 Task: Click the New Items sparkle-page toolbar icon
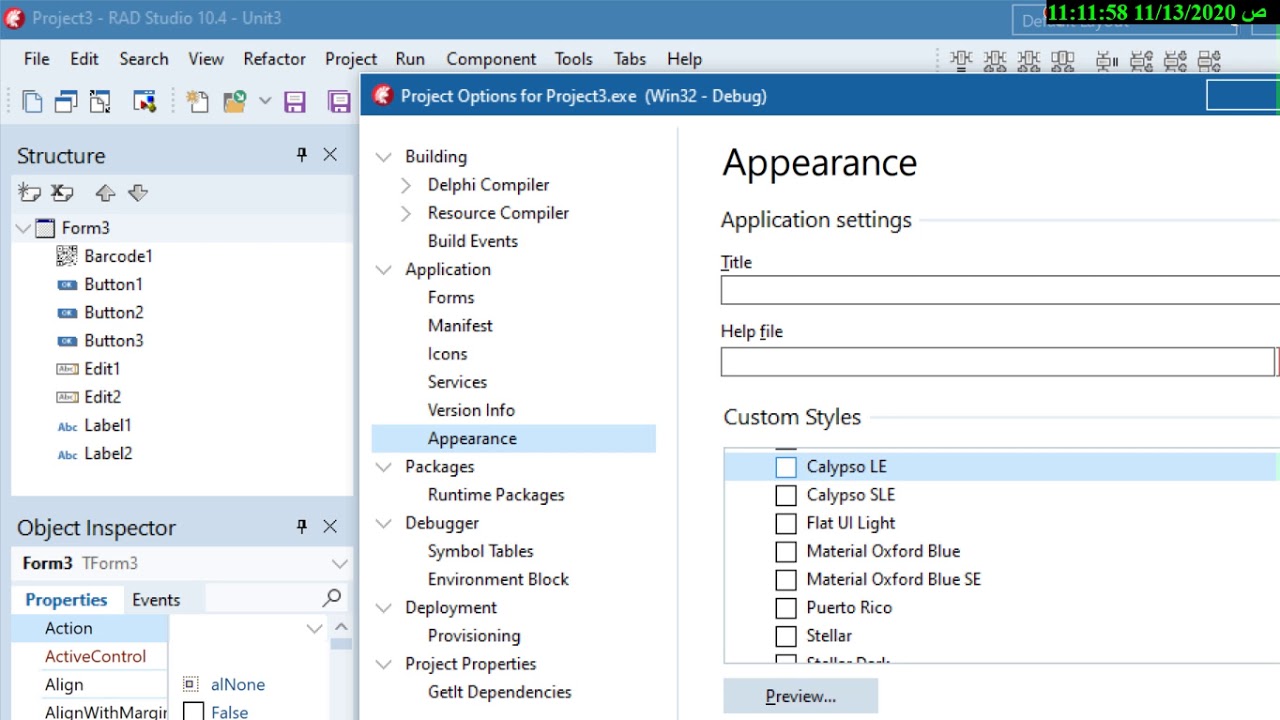point(197,101)
